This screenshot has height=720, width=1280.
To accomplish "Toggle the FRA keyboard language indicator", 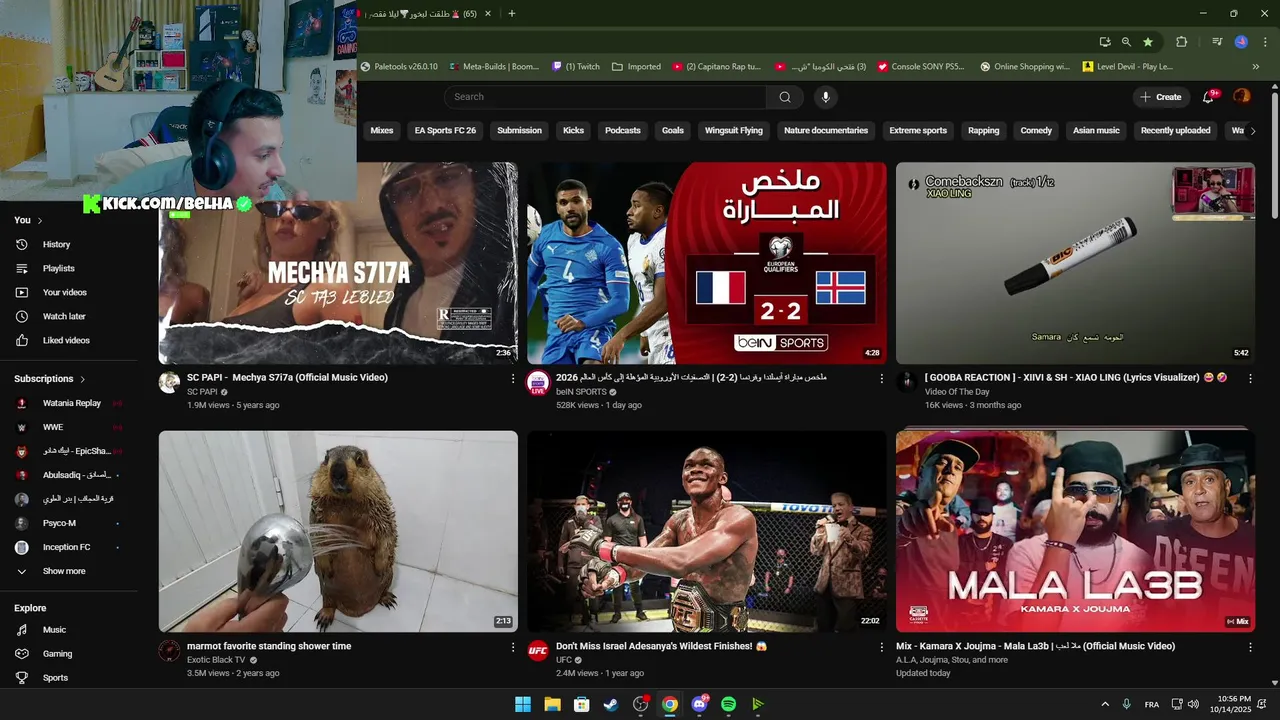I will [1152, 704].
